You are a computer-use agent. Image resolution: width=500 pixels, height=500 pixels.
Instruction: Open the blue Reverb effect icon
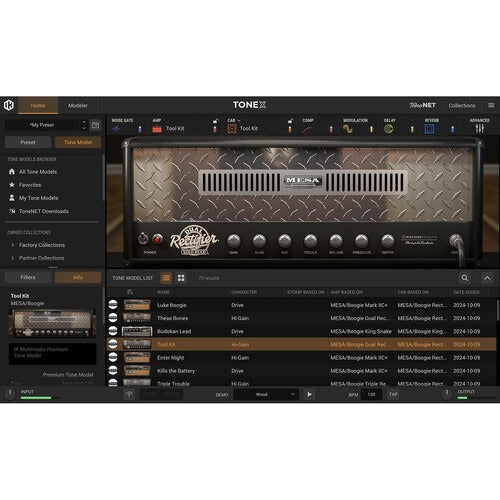click(429, 129)
